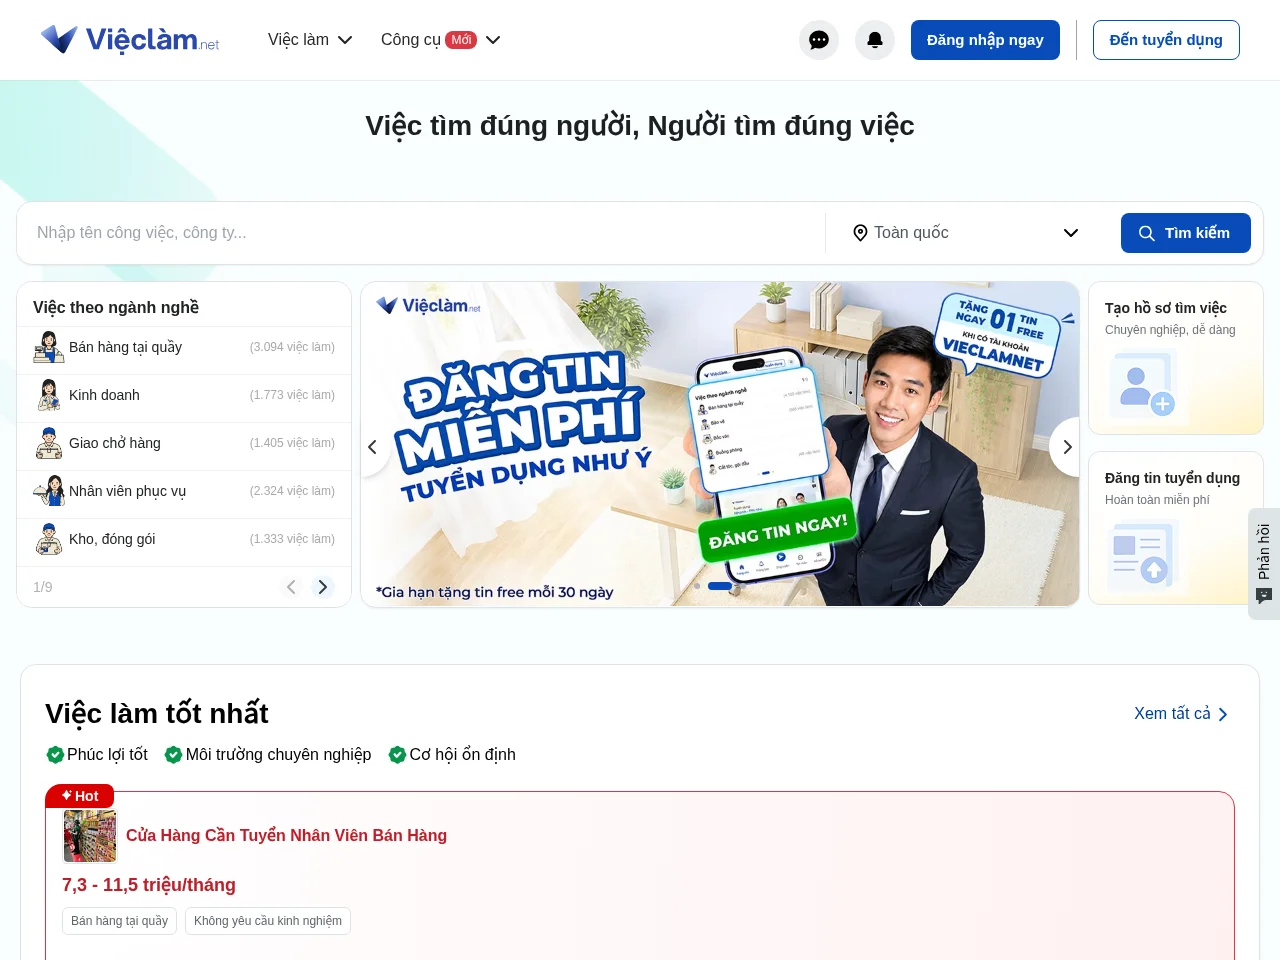Screen dimensions: 1280x960
Task: Click the Vieclam.net logo in header
Action: coord(130,39)
